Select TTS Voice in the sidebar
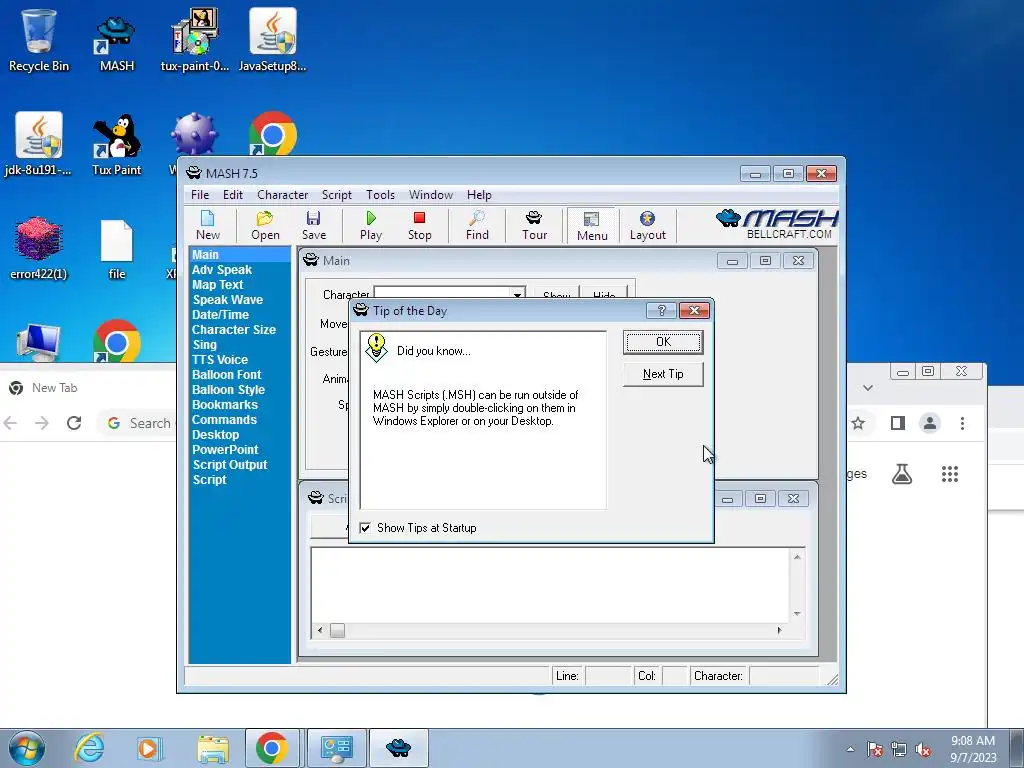 coord(219,360)
